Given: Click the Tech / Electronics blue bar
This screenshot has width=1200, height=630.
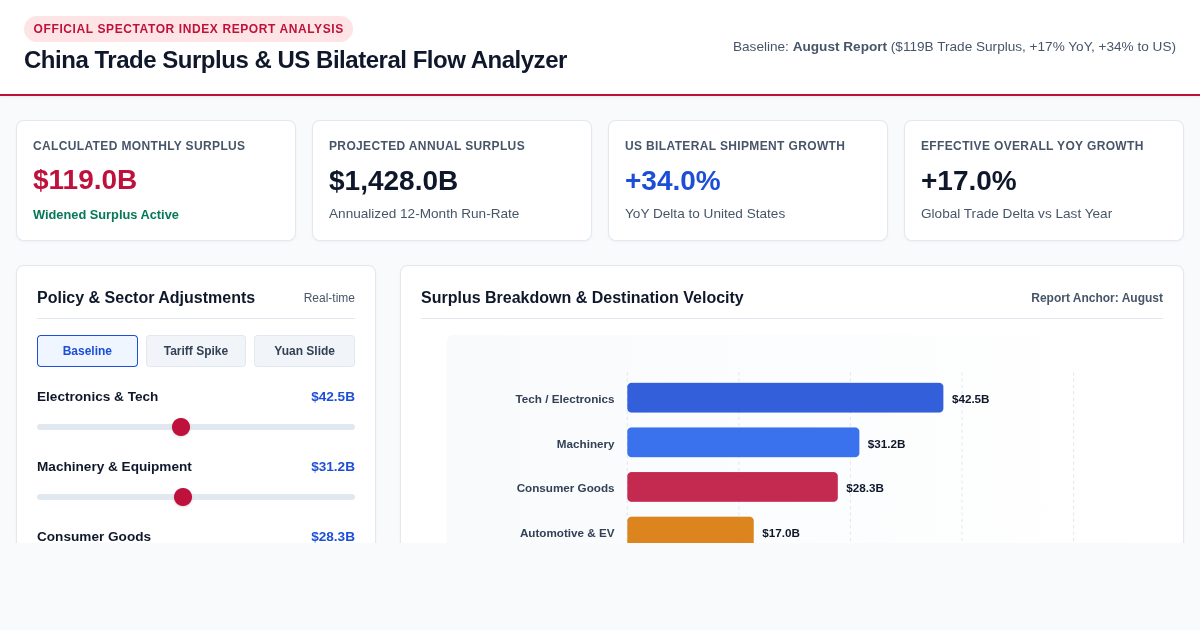Looking at the screenshot, I should point(785,398).
